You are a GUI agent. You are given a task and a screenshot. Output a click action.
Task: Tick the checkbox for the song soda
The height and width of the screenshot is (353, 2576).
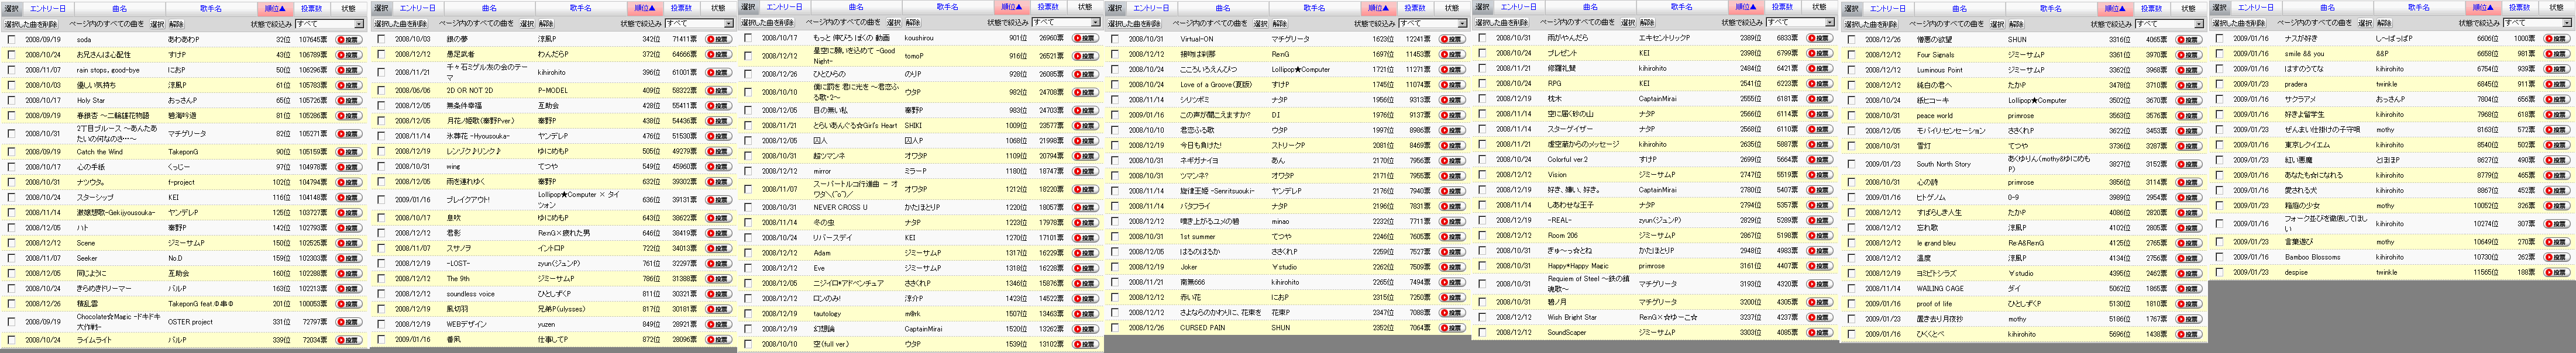click(x=11, y=40)
